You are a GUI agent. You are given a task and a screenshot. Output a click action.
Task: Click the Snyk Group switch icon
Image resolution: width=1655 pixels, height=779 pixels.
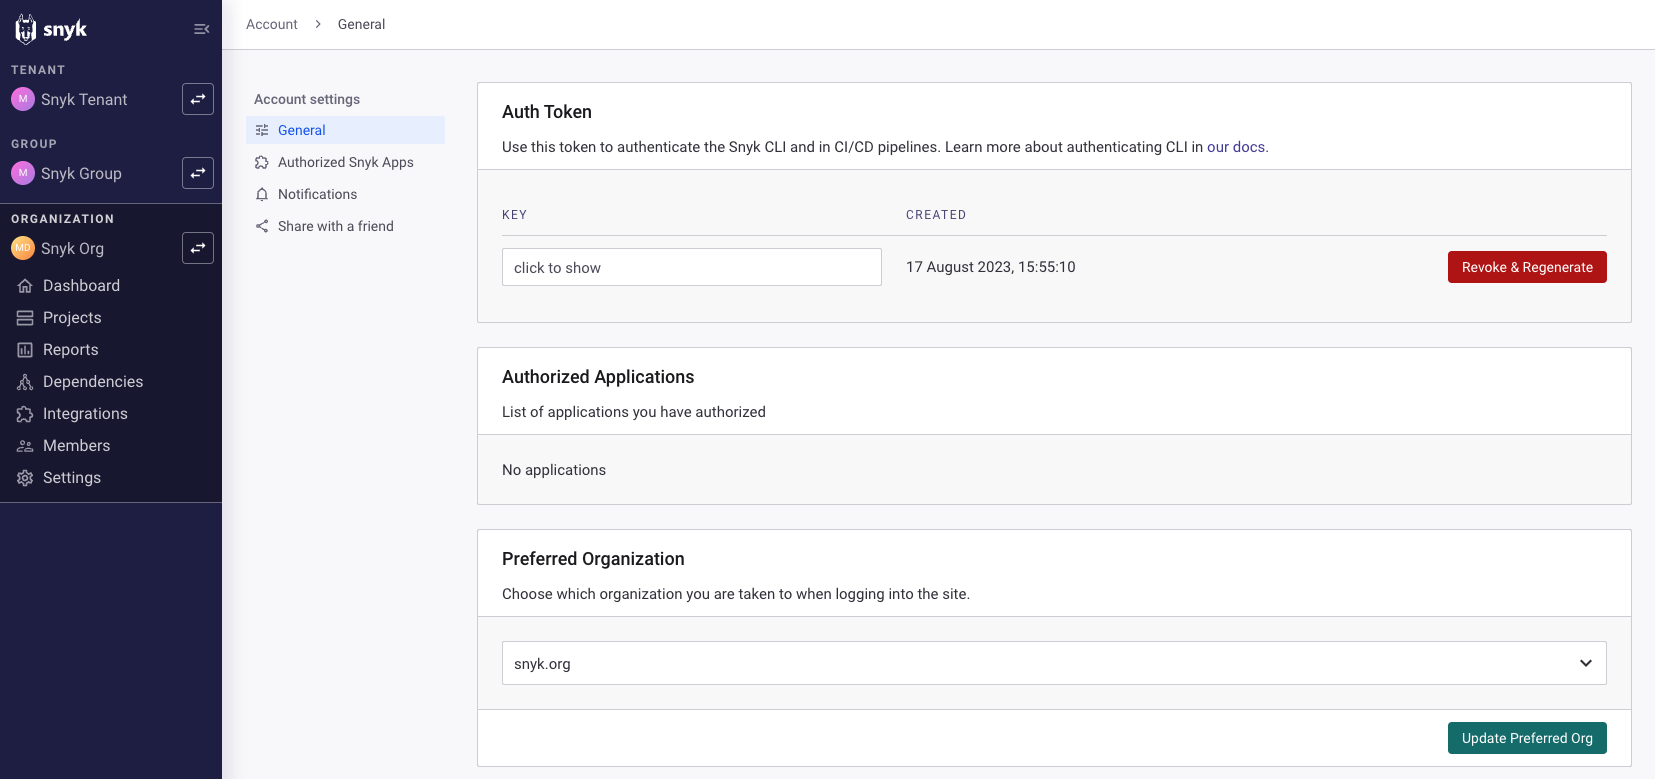pos(198,173)
